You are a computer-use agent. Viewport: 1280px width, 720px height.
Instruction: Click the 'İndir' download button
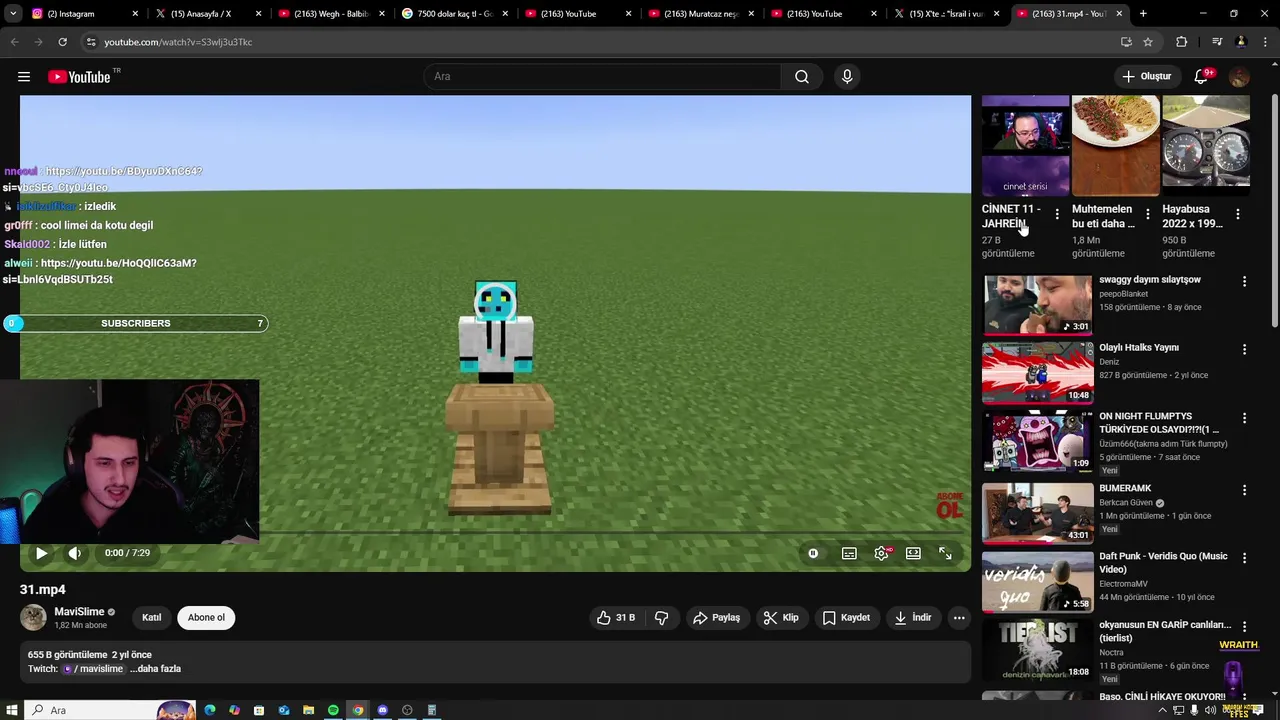pyautogui.click(x=913, y=618)
